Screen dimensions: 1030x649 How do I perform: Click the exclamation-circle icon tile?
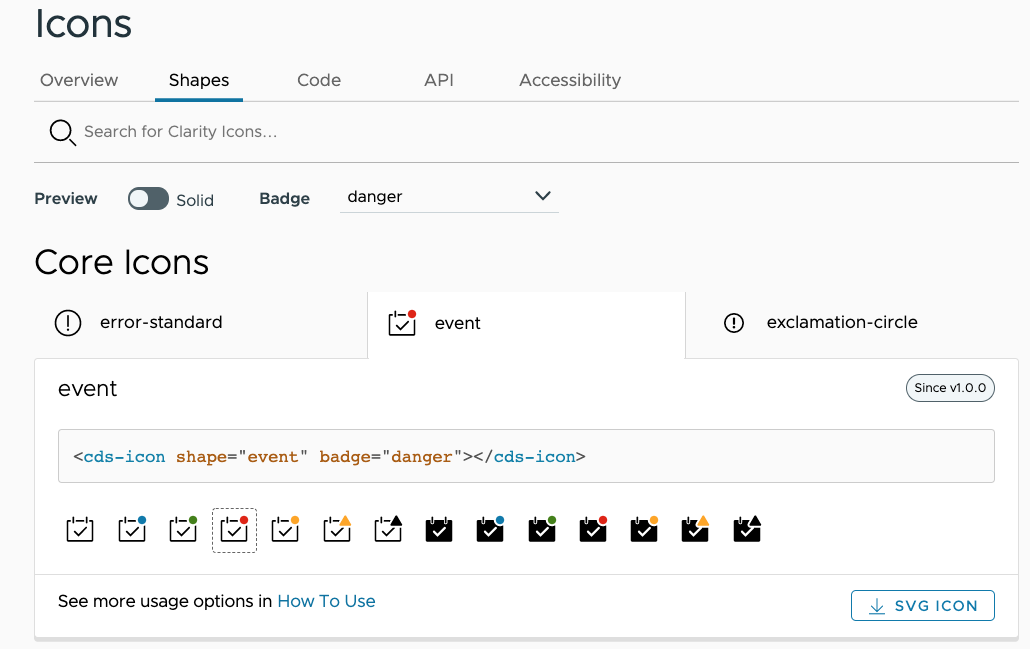click(852, 323)
